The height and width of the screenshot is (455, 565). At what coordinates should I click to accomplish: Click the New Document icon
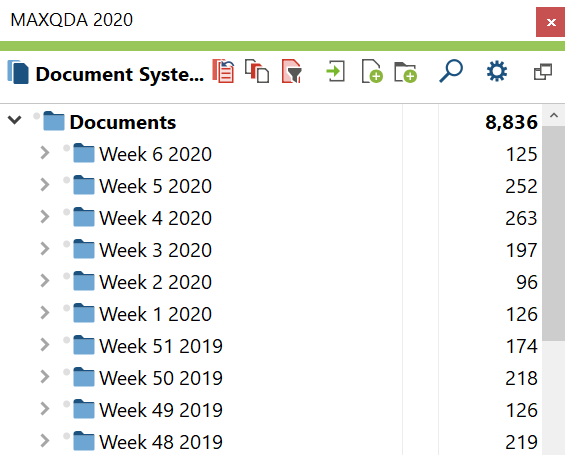372,71
